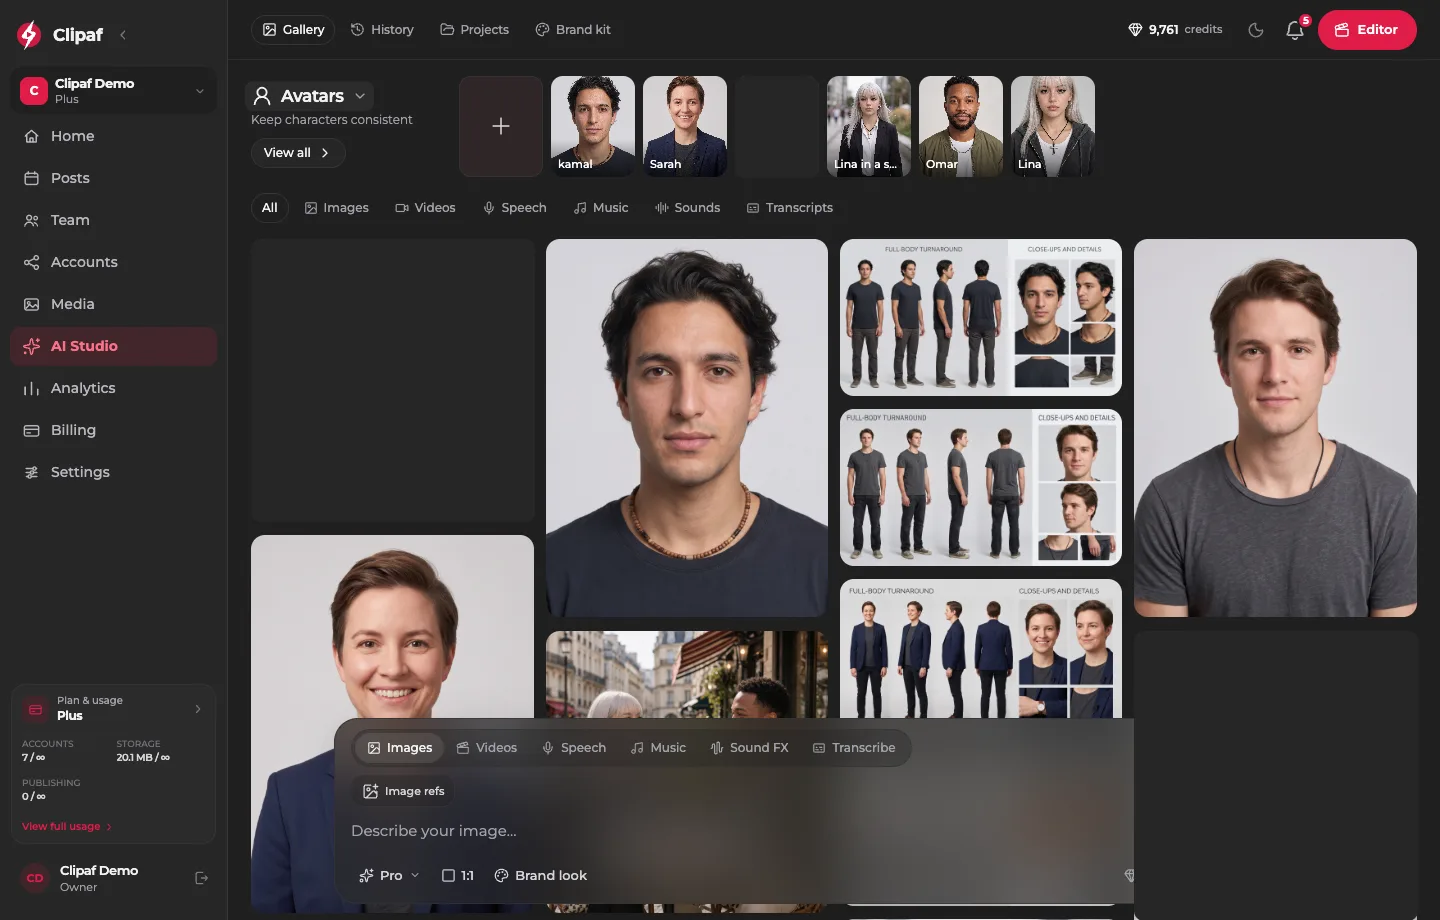Switch to the History tab
The width and height of the screenshot is (1440, 920).
(382, 30)
